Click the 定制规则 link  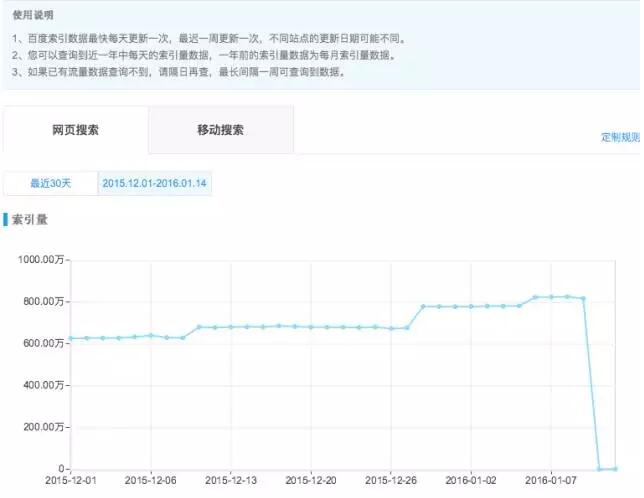tap(620, 137)
